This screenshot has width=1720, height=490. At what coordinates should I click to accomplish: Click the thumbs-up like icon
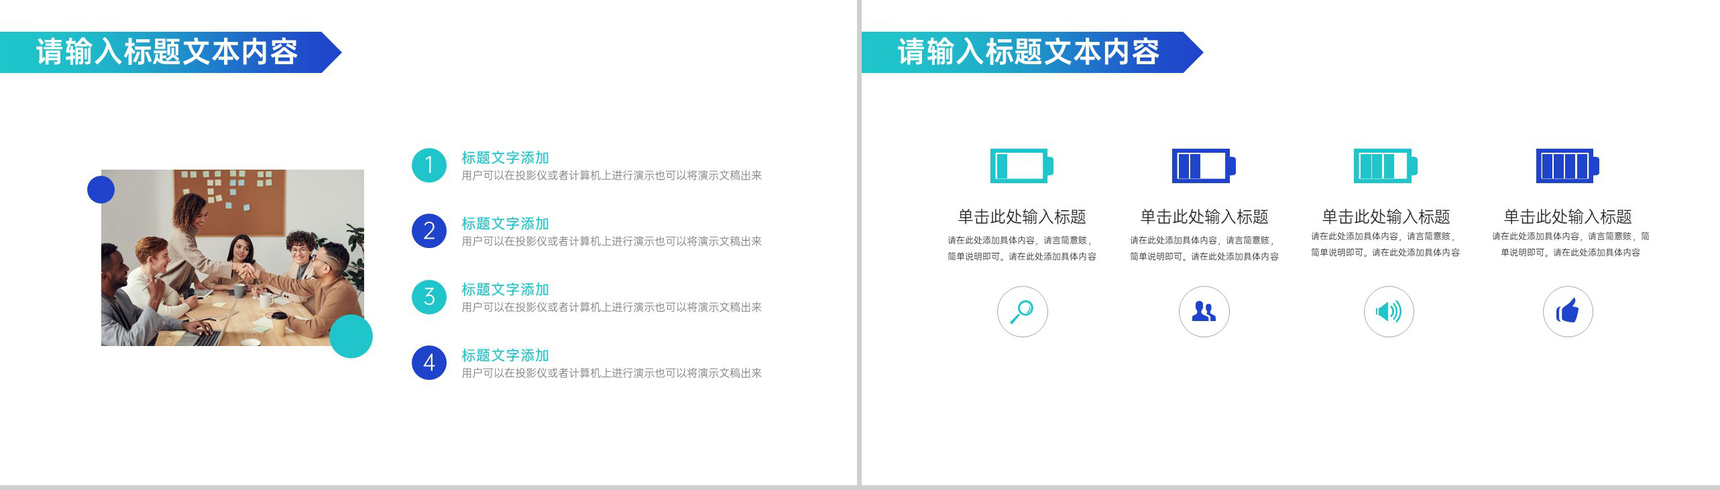1567,312
